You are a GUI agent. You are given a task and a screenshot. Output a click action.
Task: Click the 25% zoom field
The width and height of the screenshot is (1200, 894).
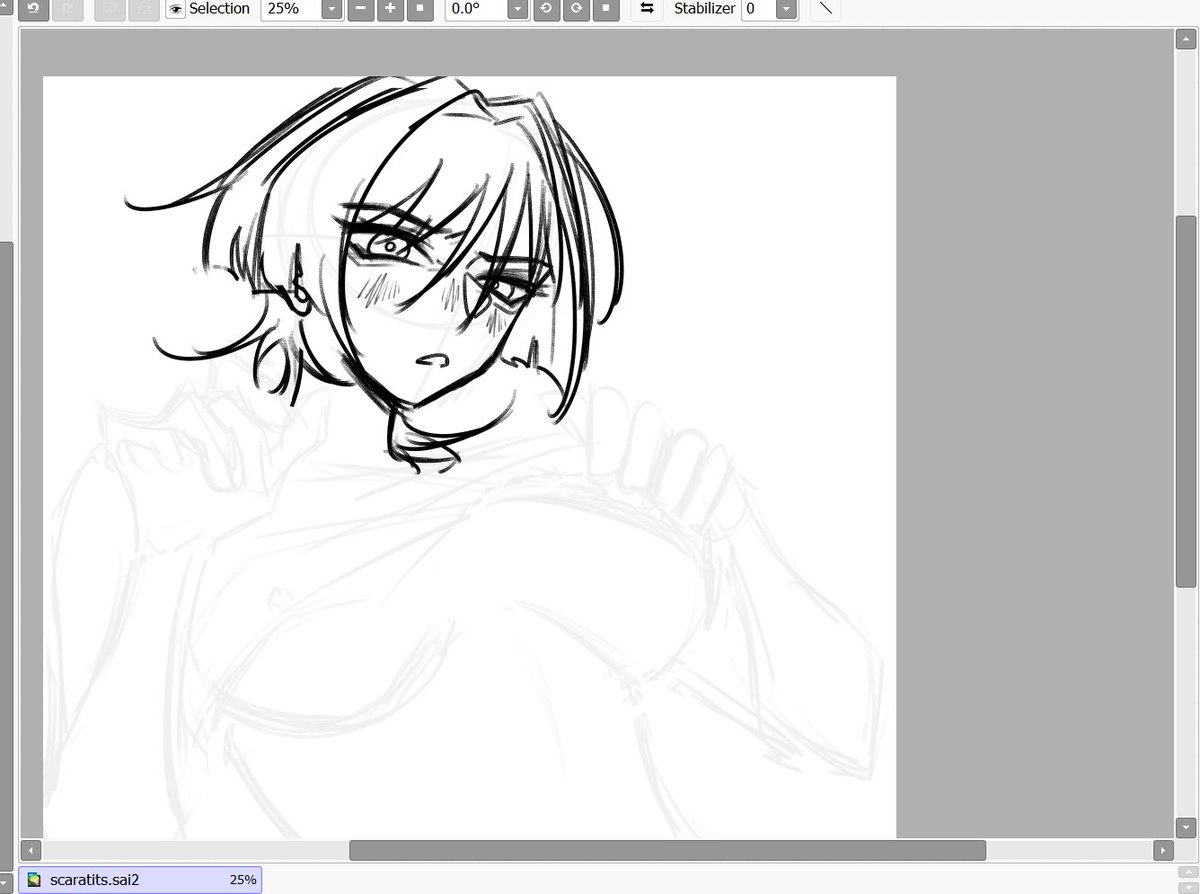(x=290, y=9)
